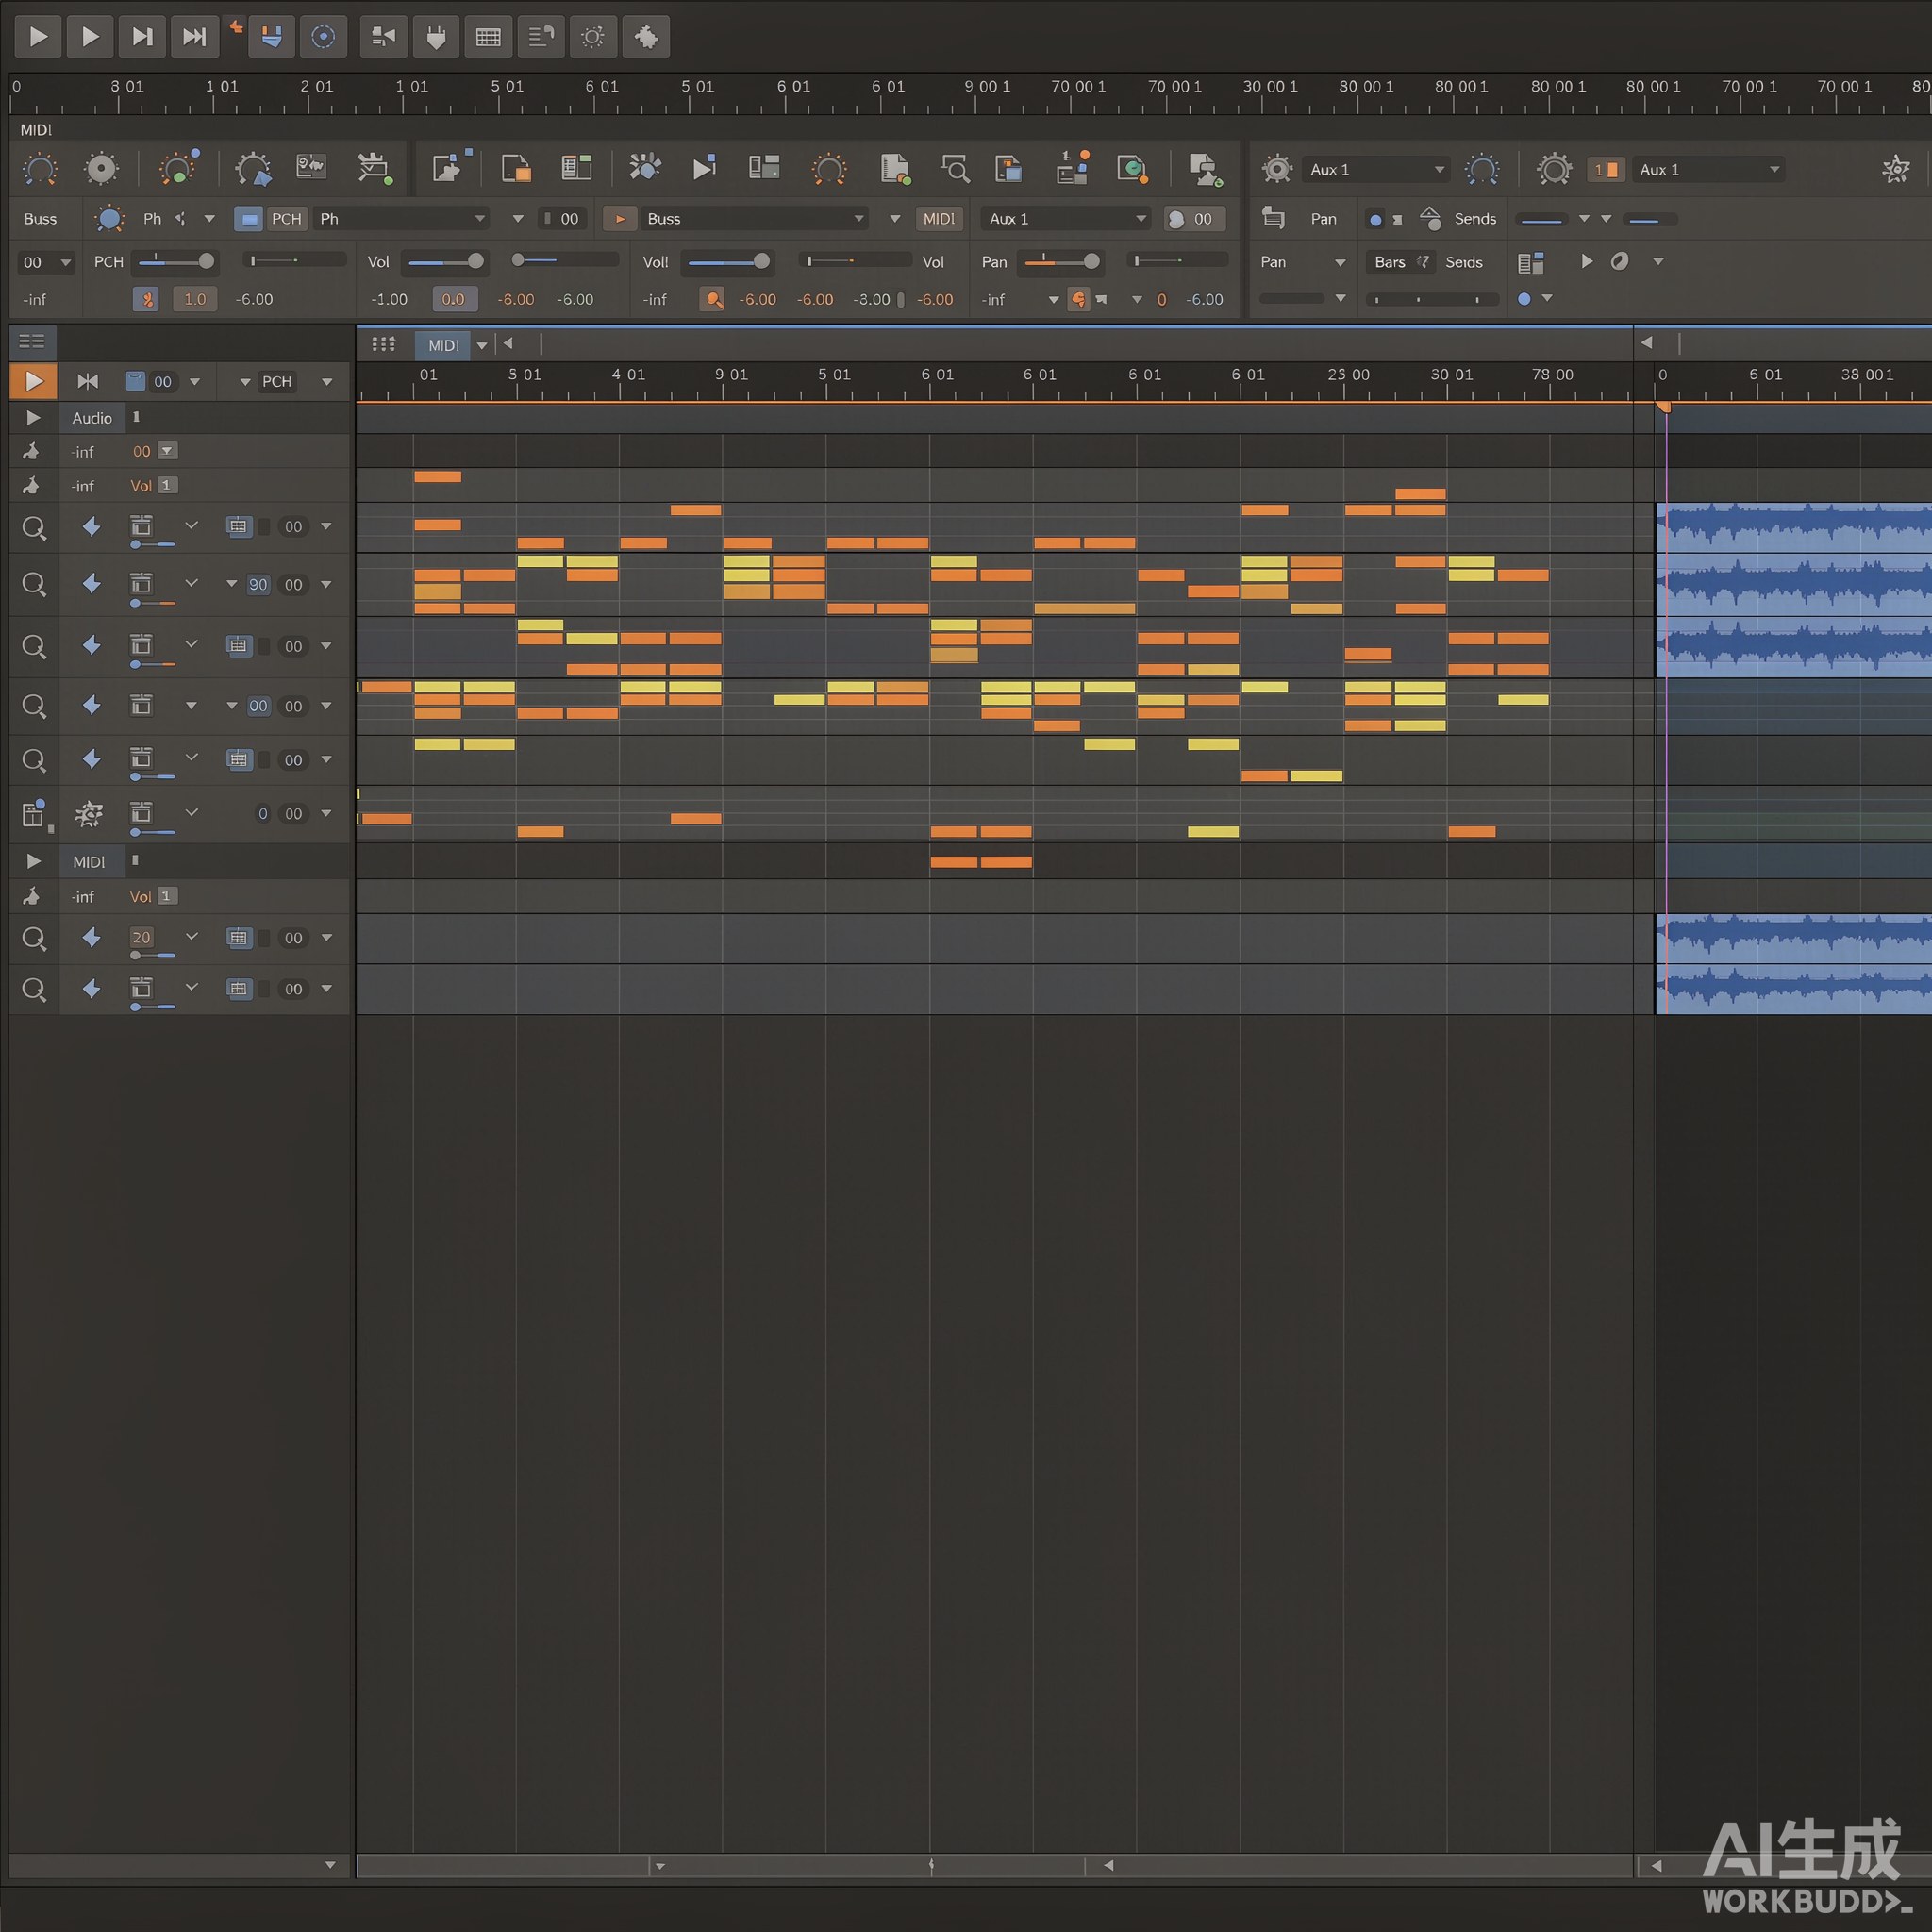Open the MIDI tab dropdown arrow
This screenshot has width=1932, height=1932.
(x=482, y=345)
